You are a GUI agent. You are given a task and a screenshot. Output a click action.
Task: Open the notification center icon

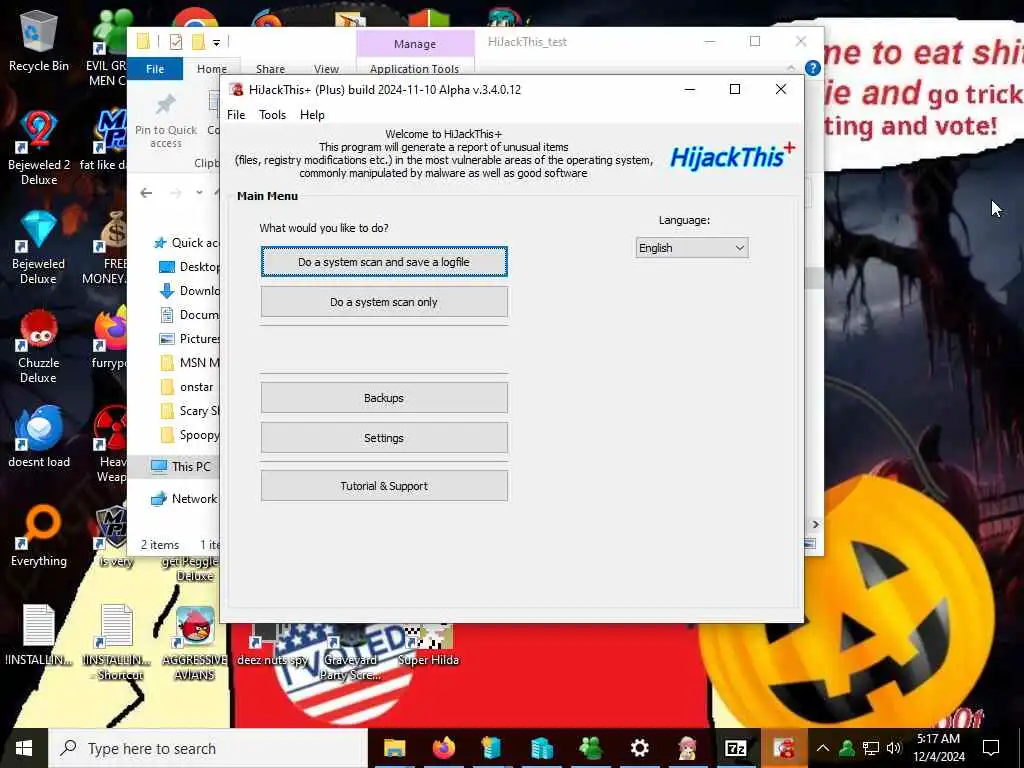click(991, 748)
